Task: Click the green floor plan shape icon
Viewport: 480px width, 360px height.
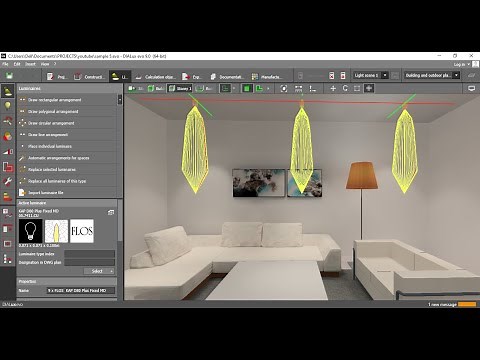Action: [259, 88]
